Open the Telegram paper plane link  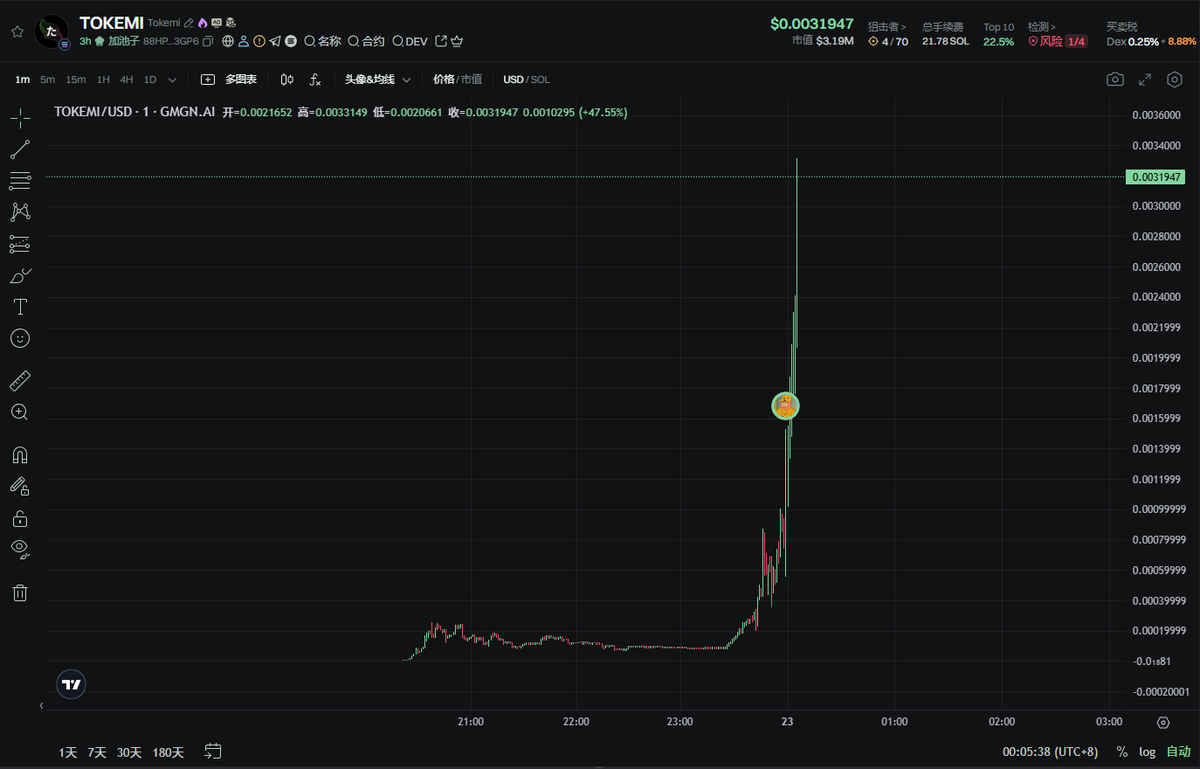(275, 41)
